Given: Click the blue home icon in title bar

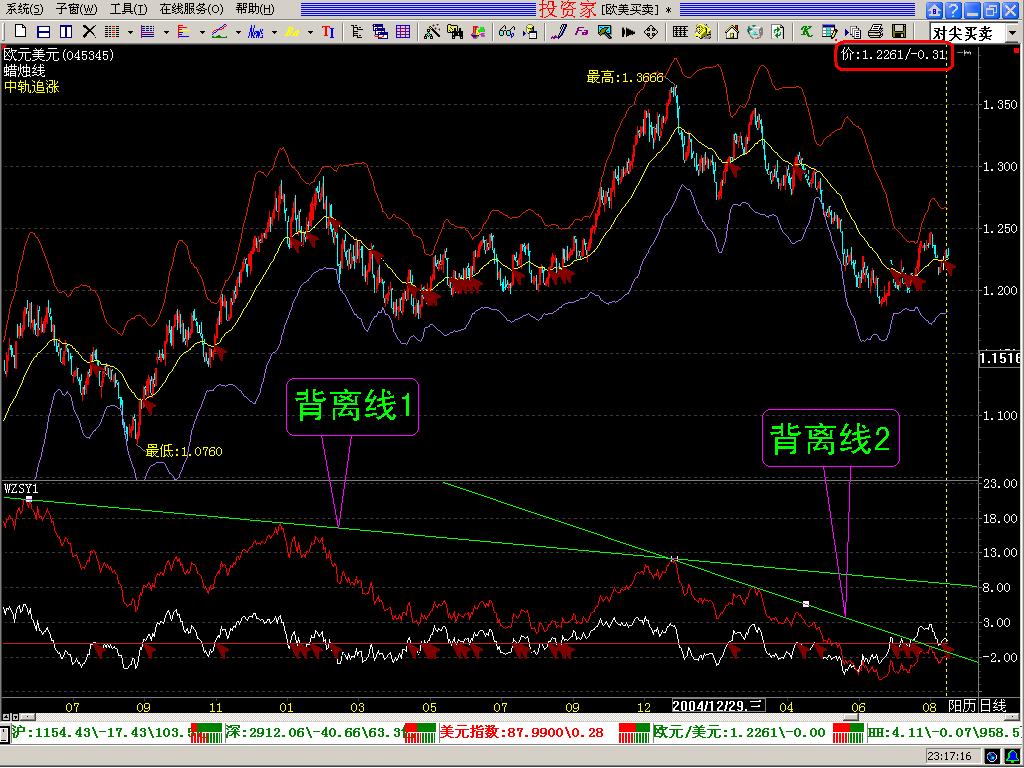Looking at the screenshot, I should click(935, 10).
